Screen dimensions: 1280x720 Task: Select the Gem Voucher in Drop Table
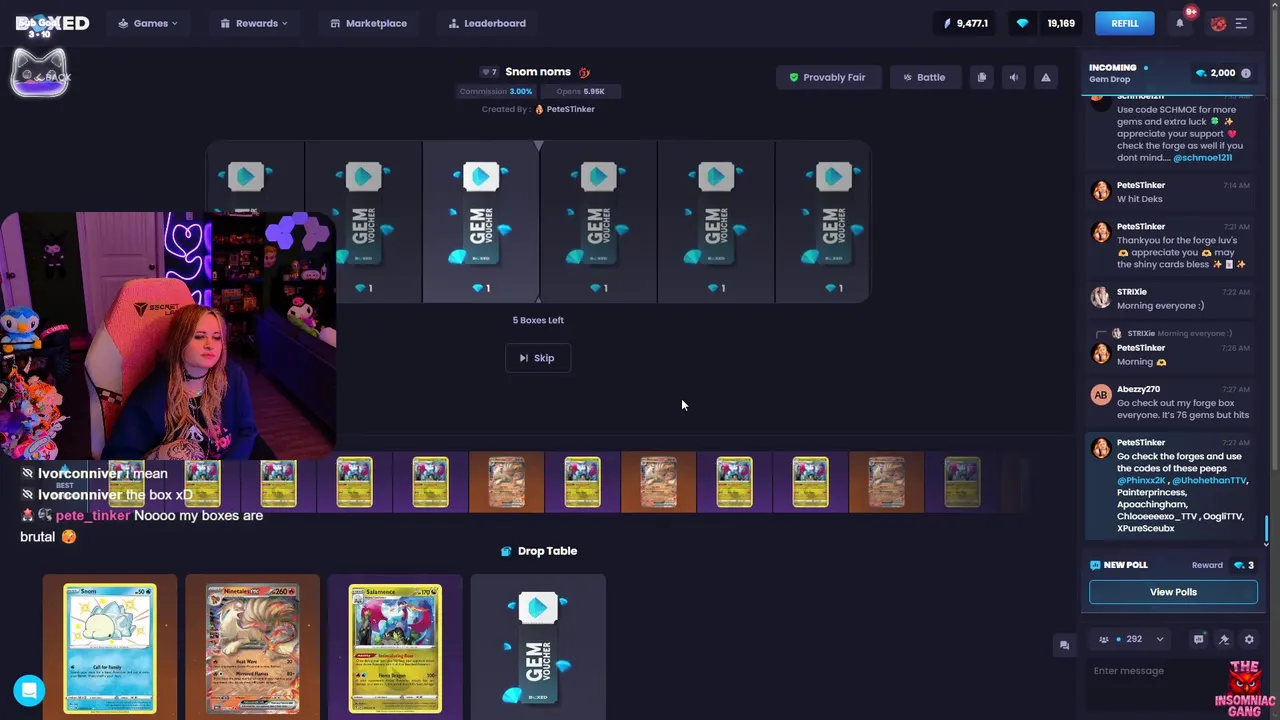pyautogui.click(x=538, y=648)
